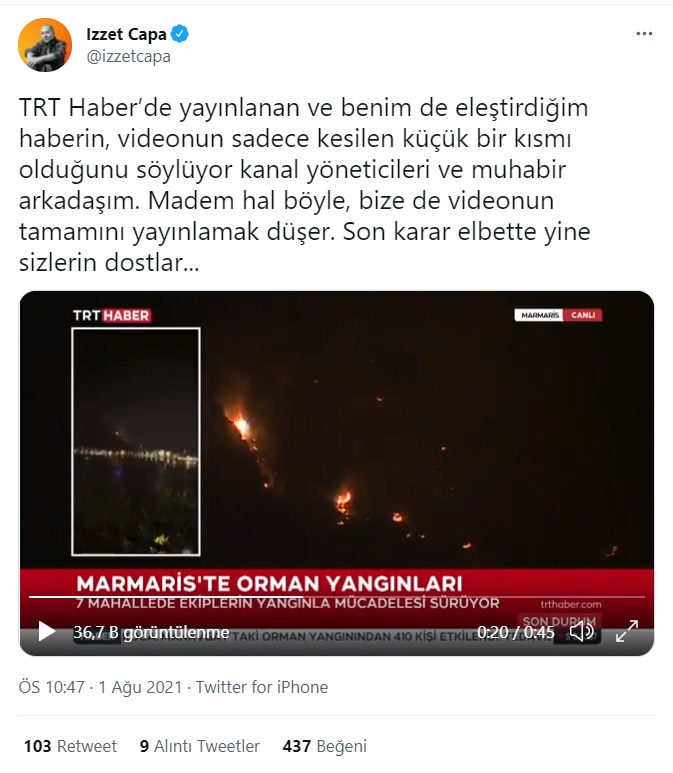Screen dimensions: 673x773
Task: Seek on the video progress bar
Action: (336, 597)
